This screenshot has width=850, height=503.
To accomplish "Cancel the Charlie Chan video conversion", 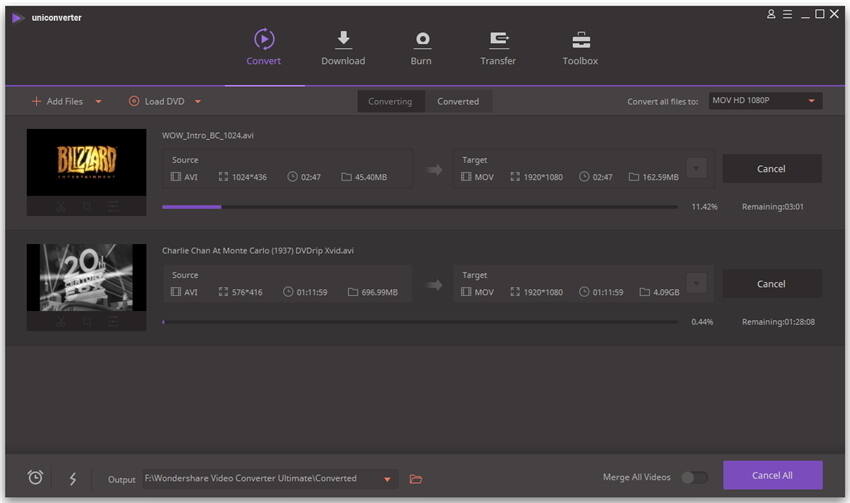I will click(x=771, y=283).
